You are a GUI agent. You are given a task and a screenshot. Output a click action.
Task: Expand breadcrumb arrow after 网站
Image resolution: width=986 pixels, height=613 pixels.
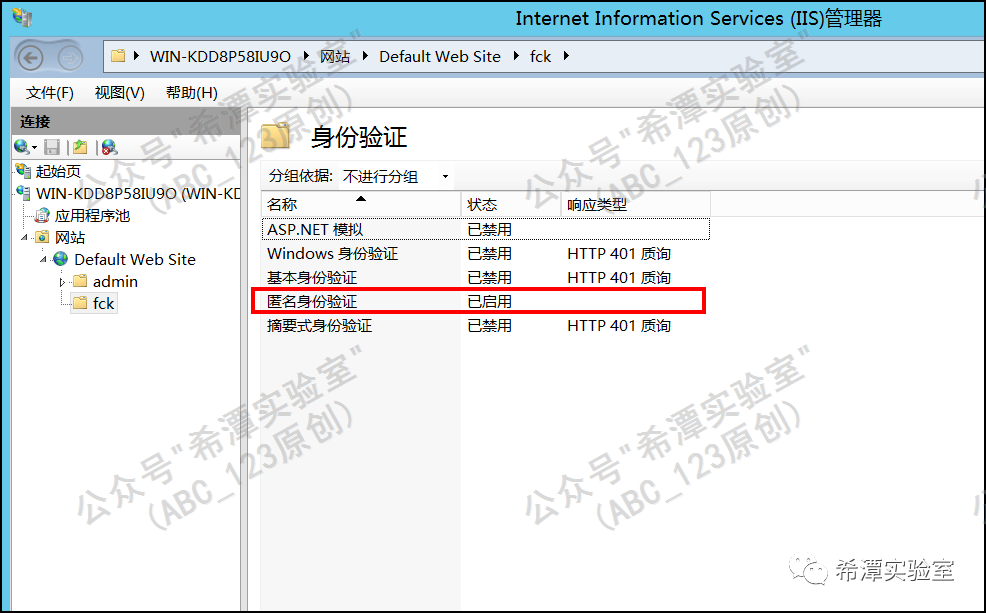click(365, 56)
